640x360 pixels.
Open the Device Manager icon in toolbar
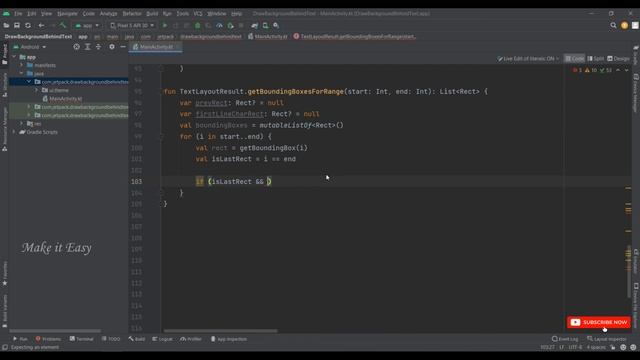[x=265, y=25]
